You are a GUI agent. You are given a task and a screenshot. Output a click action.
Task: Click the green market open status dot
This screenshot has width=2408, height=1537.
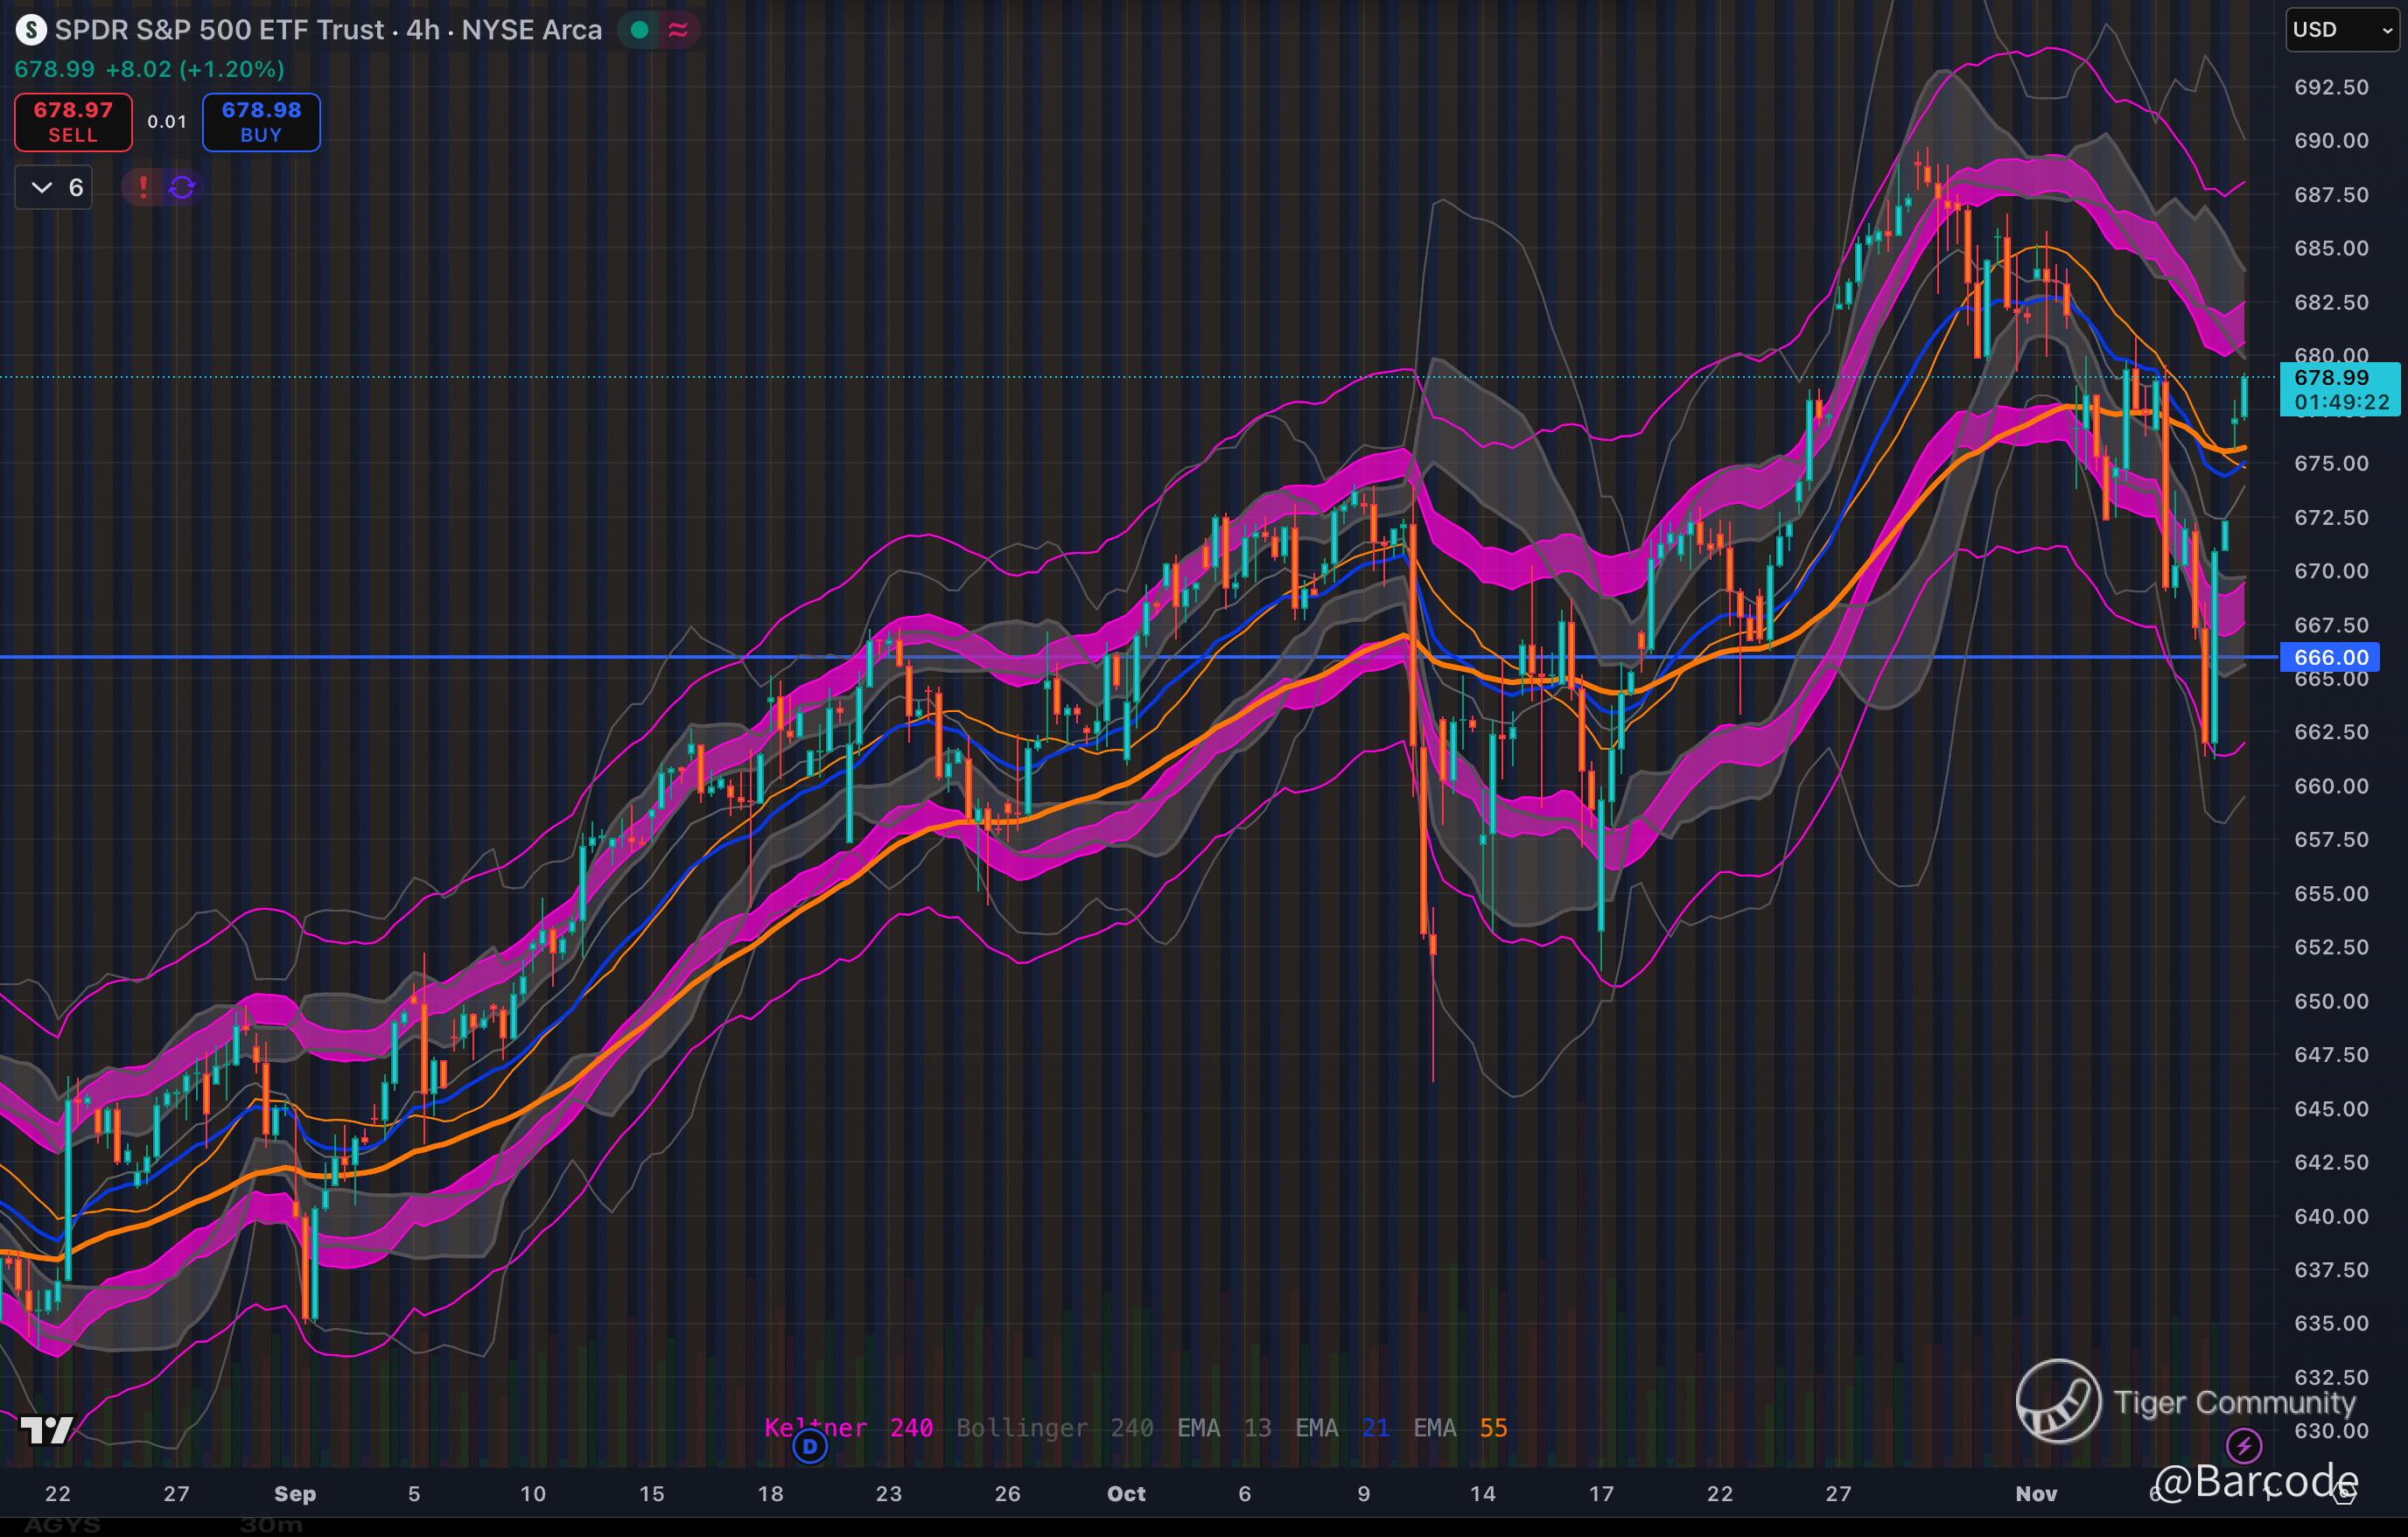coord(640,30)
